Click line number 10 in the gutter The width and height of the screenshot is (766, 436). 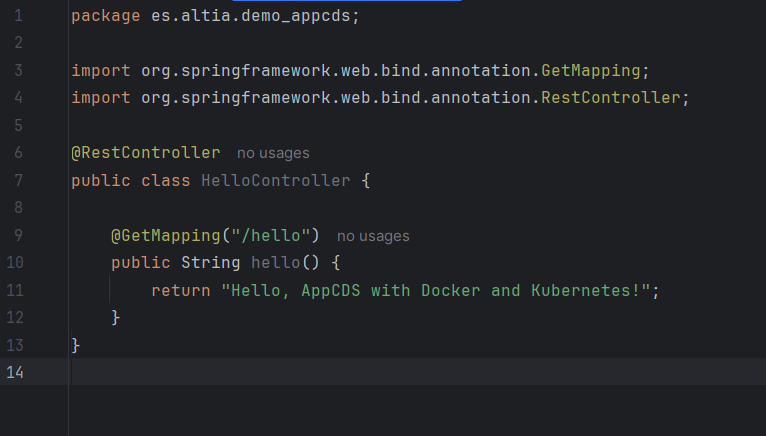tap(15, 263)
